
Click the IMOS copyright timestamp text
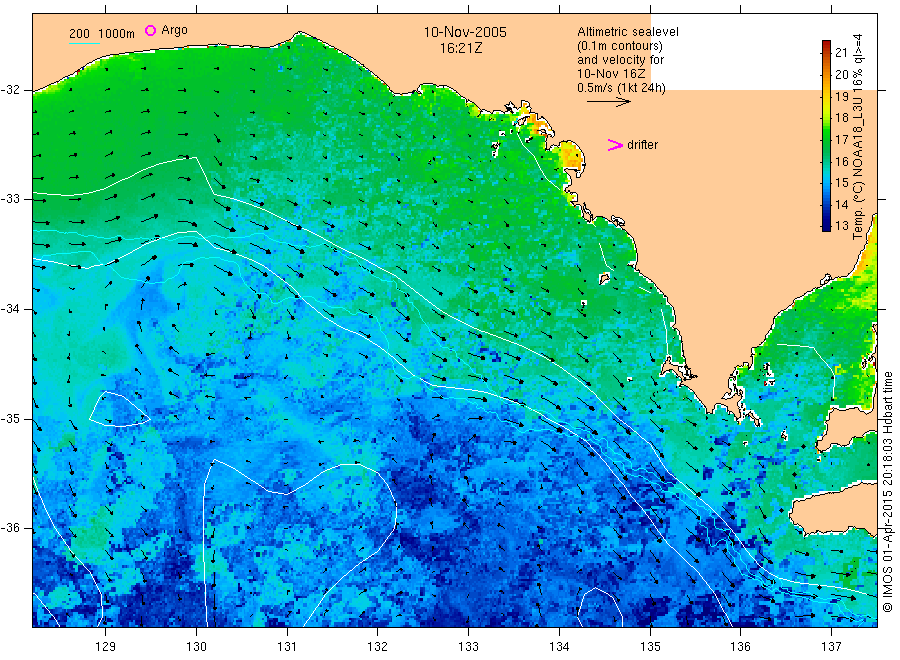coord(888,492)
